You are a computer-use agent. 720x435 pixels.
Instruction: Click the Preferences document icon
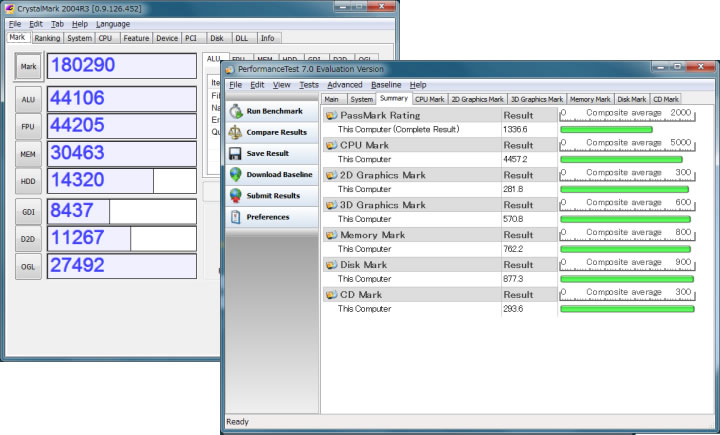click(x=236, y=217)
